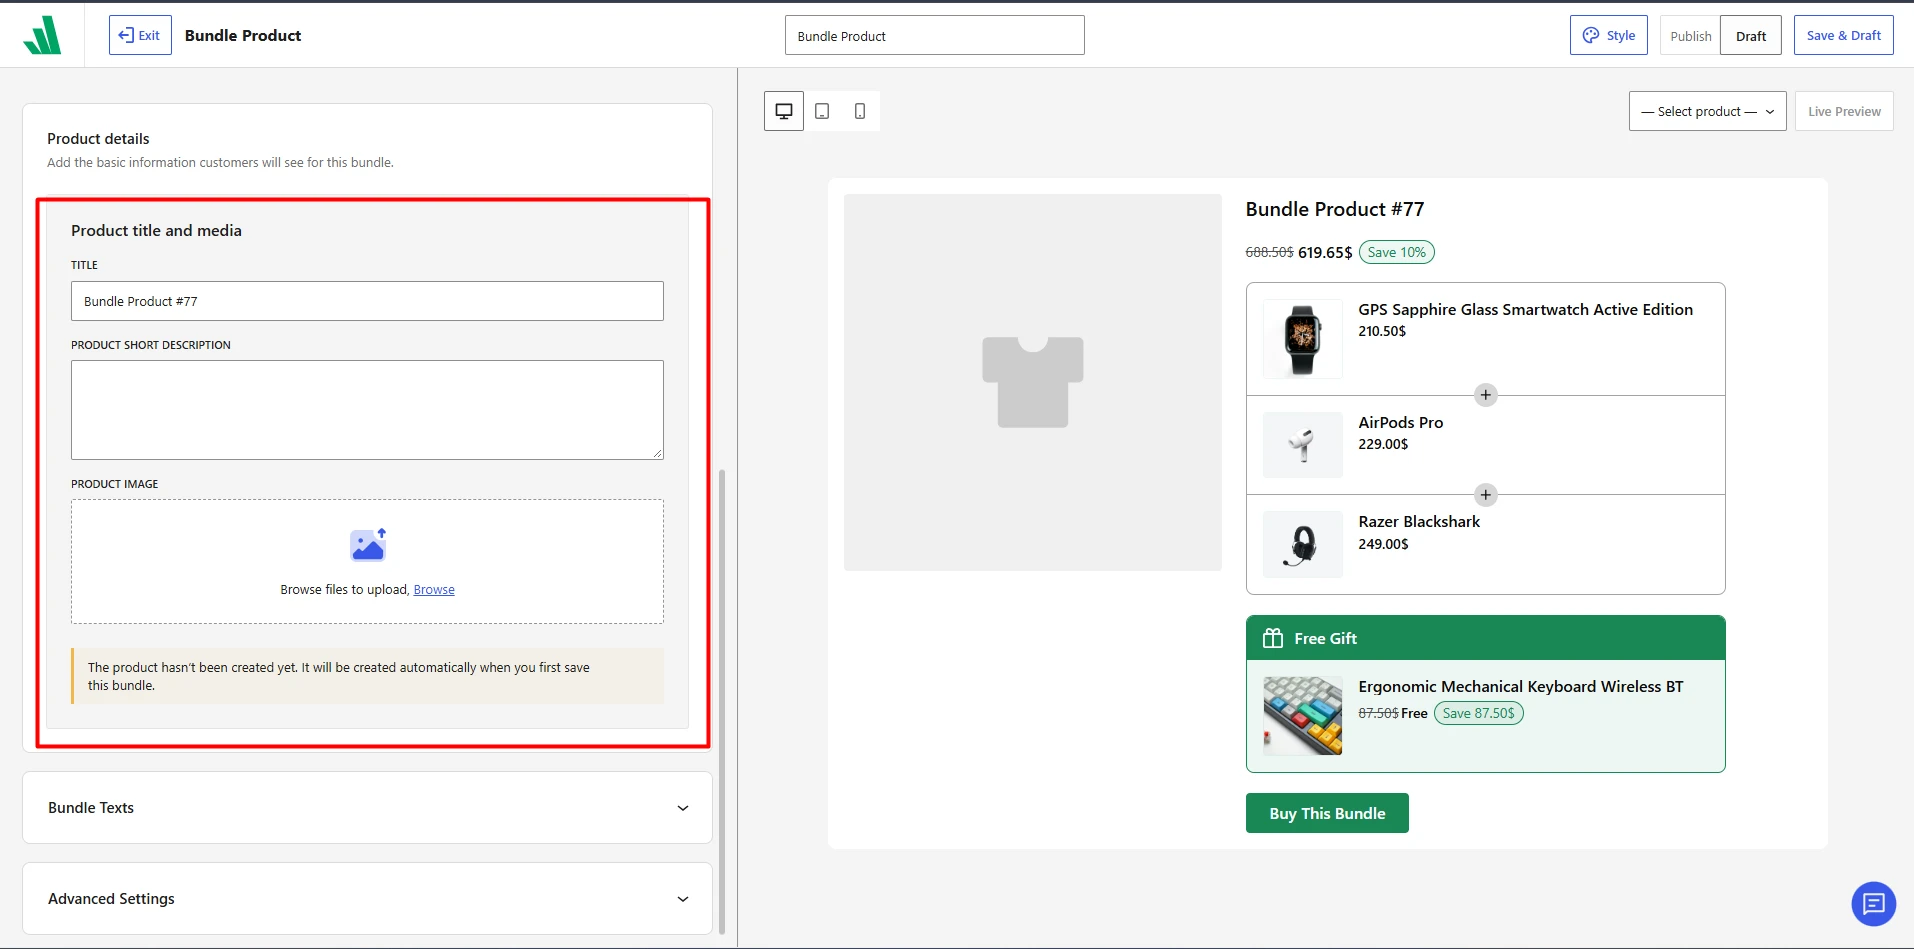
Task: Click the Save 10% badge
Action: (1396, 252)
